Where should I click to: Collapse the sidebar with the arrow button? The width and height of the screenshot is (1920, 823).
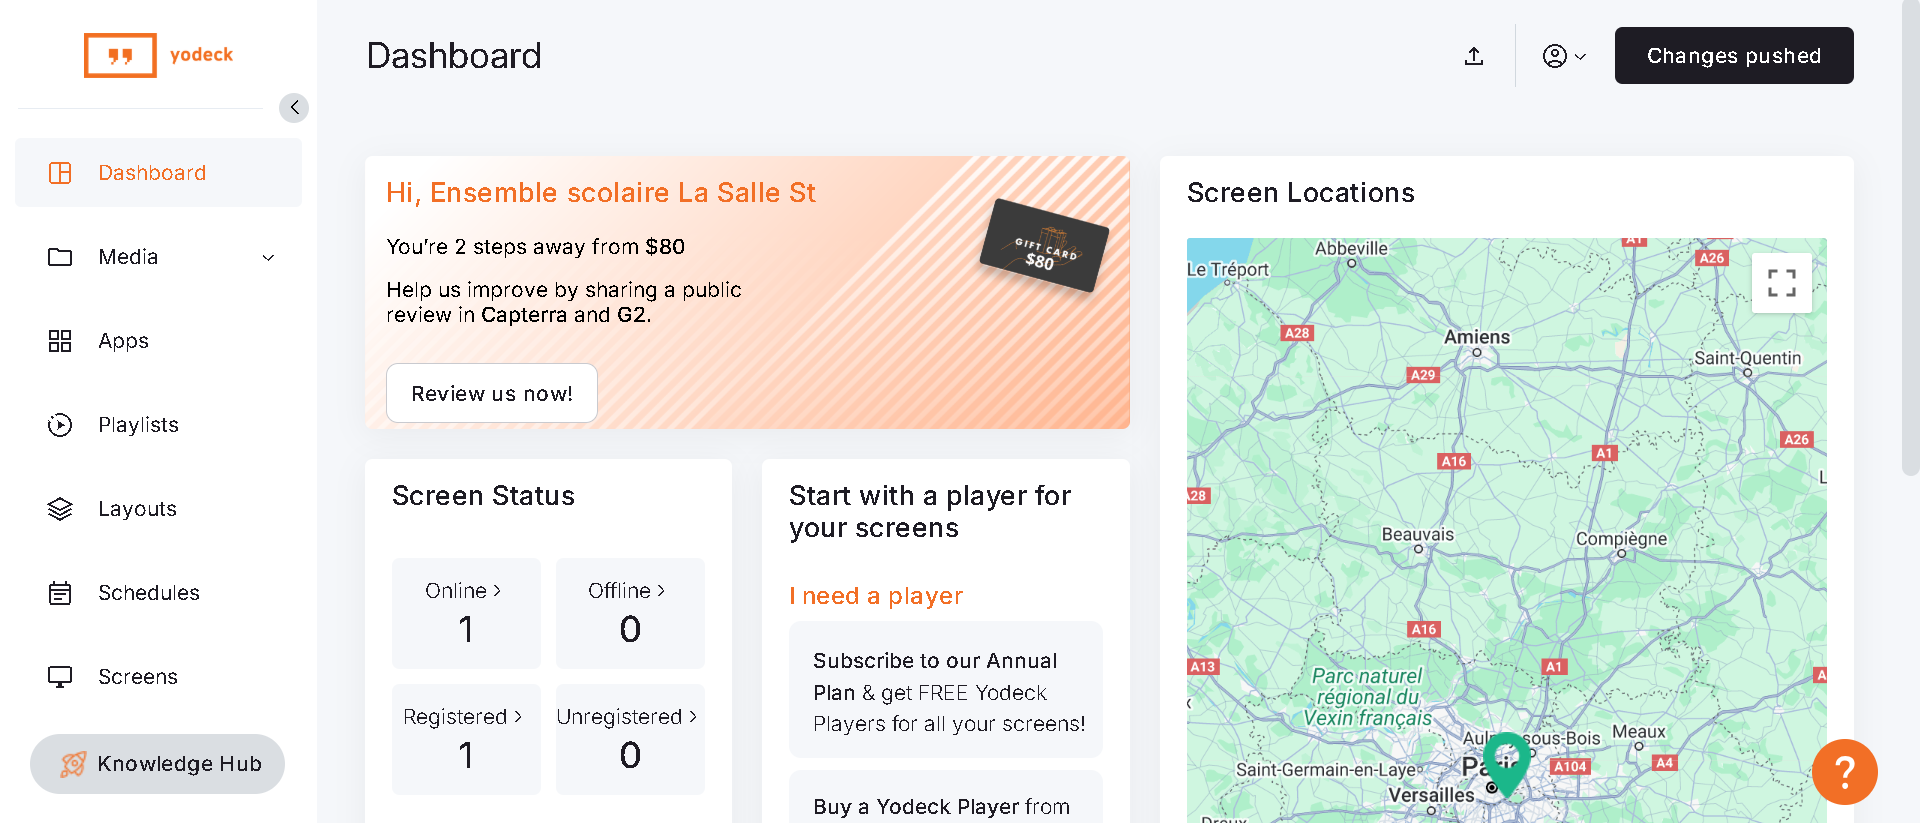pyautogui.click(x=294, y=108)
